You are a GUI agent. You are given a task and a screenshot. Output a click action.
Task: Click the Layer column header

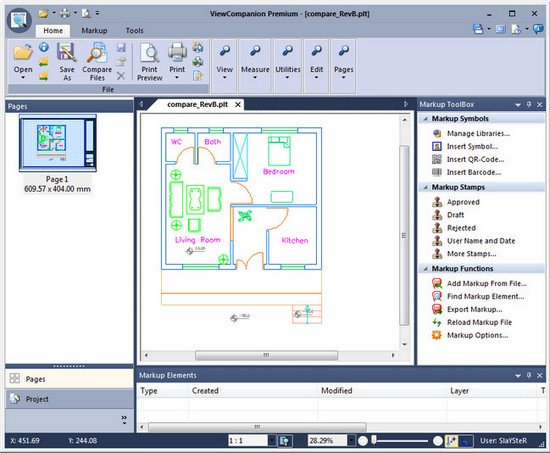pyautogui.click(x=492, y=391)
